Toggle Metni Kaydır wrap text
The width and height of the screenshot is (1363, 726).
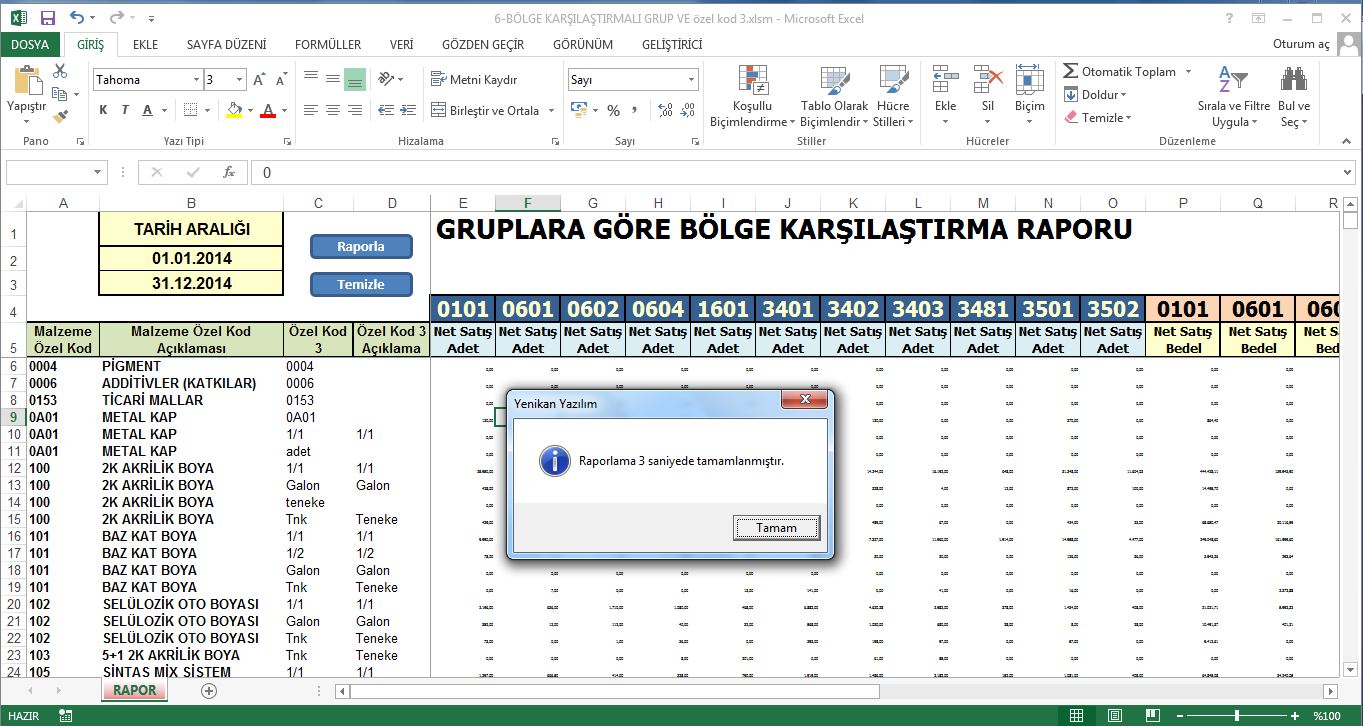475,80
